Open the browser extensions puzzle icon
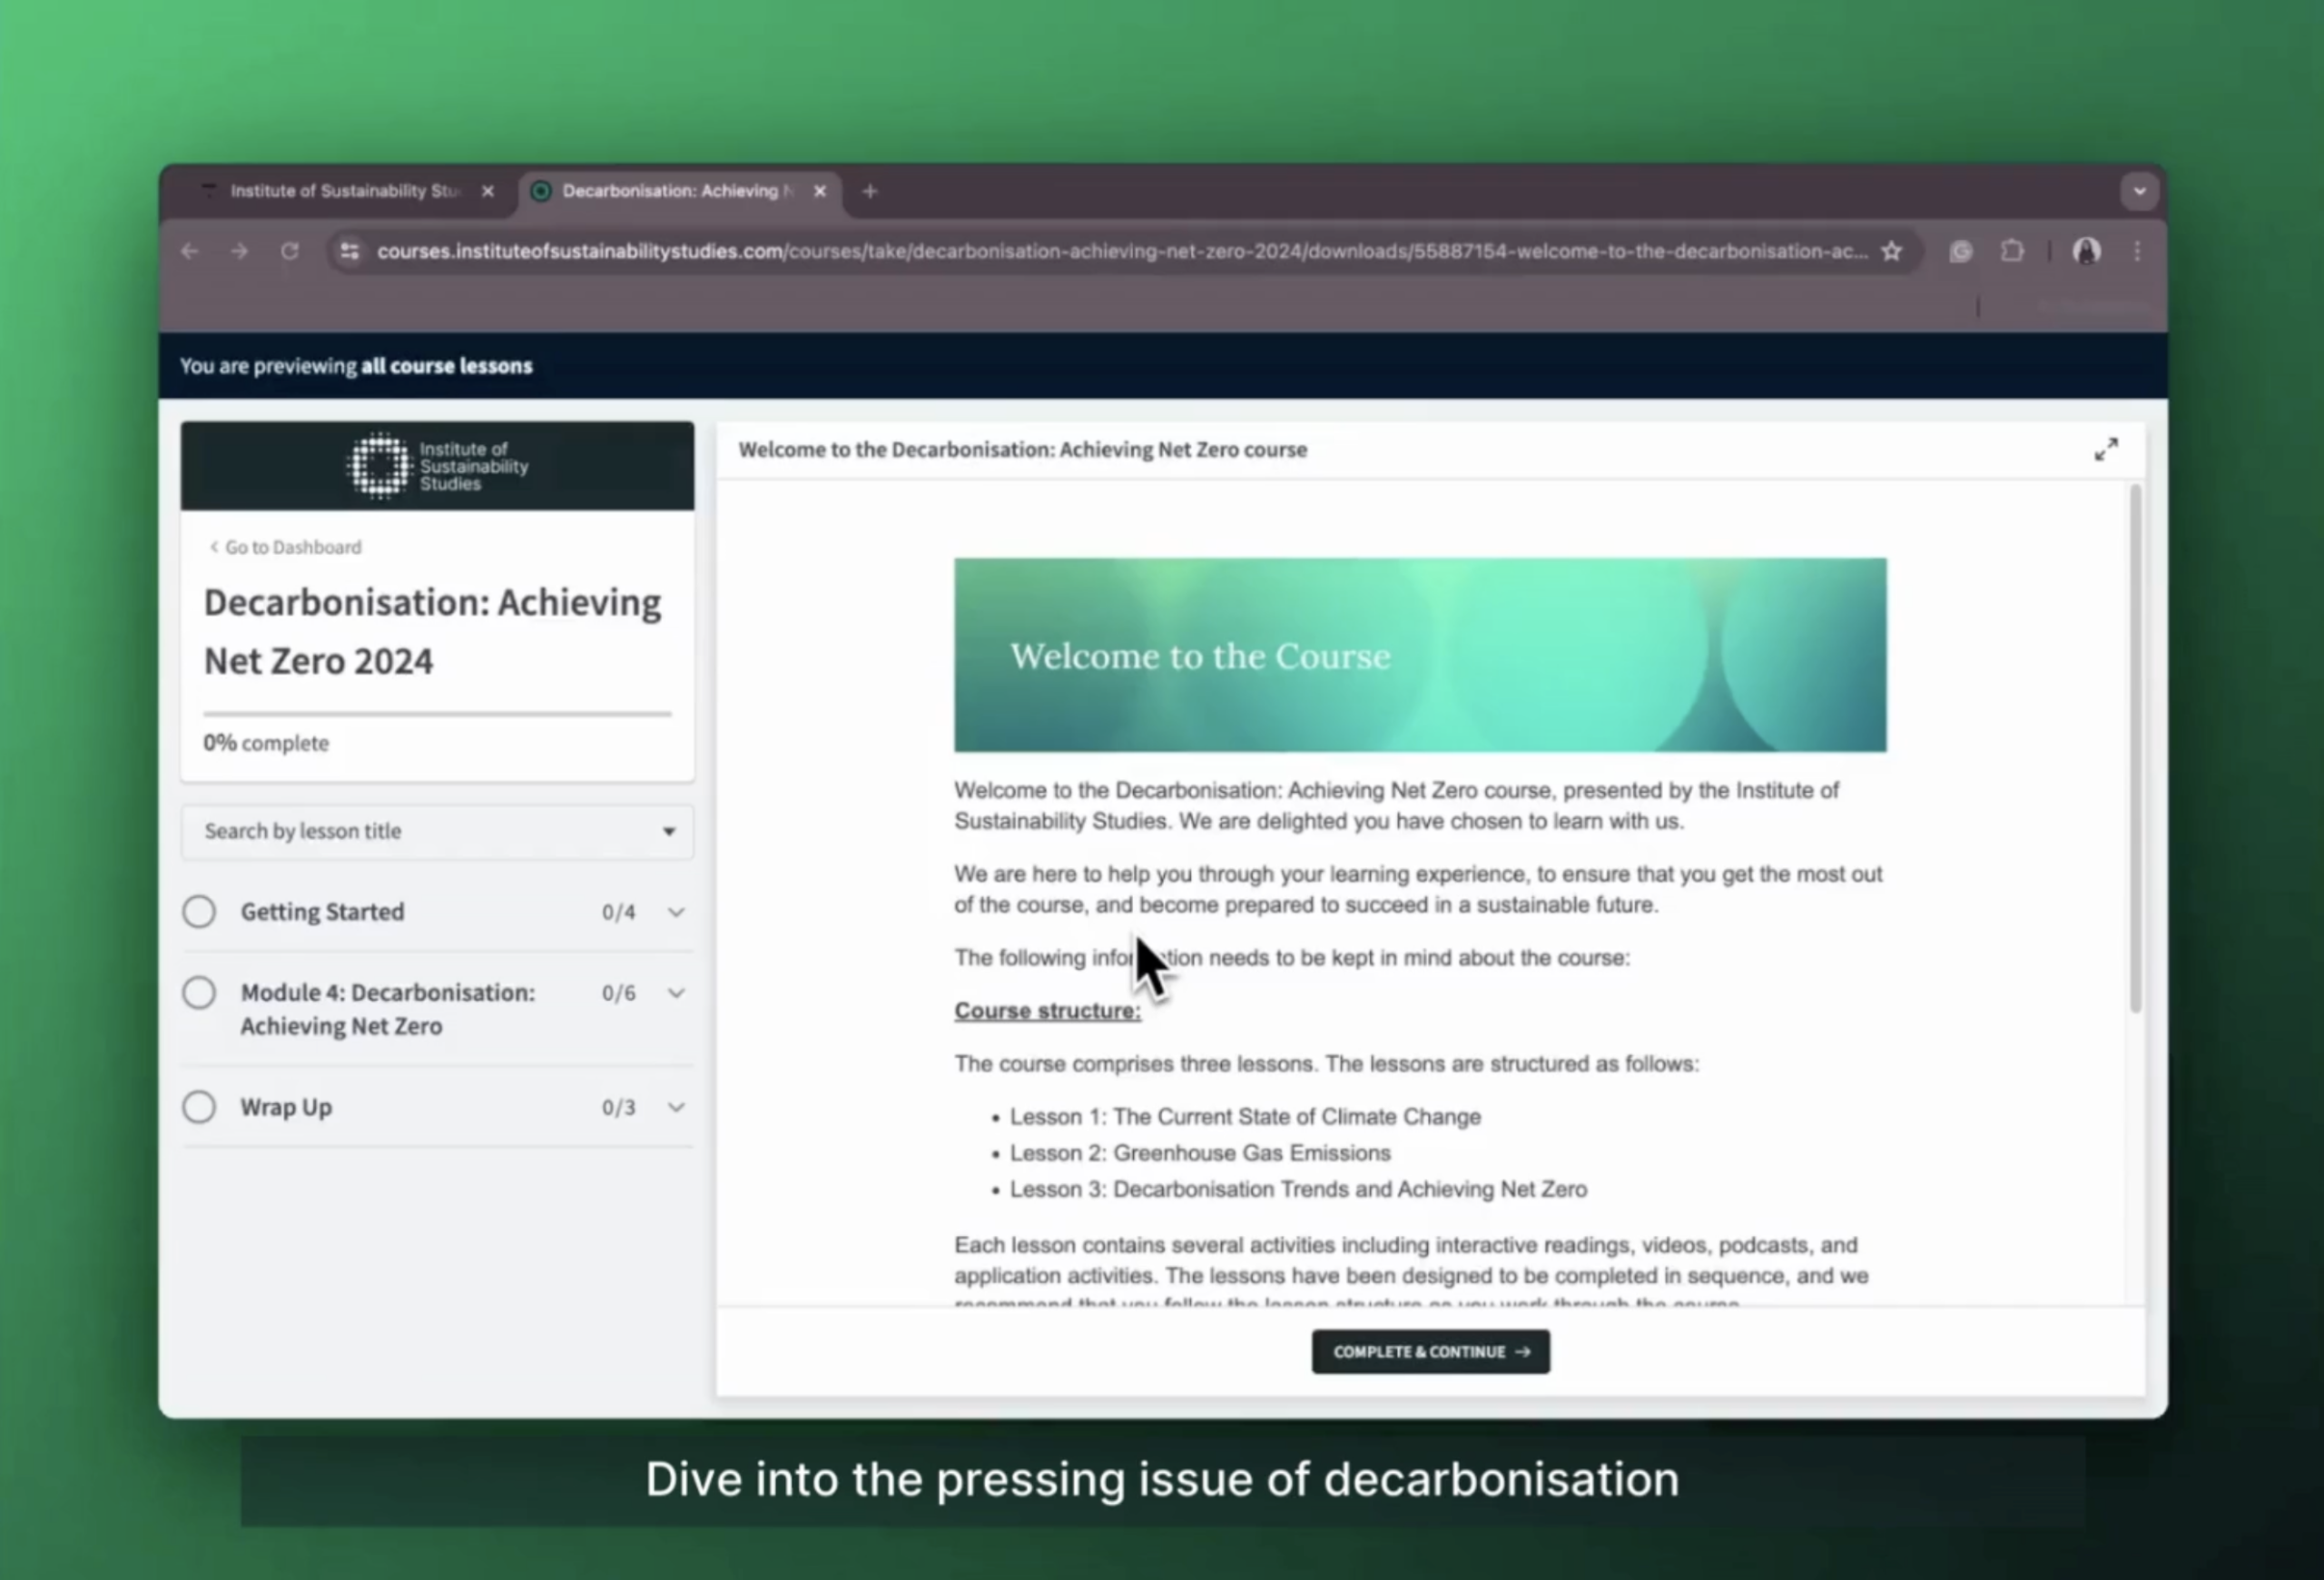 click(x=2012, y=252)
